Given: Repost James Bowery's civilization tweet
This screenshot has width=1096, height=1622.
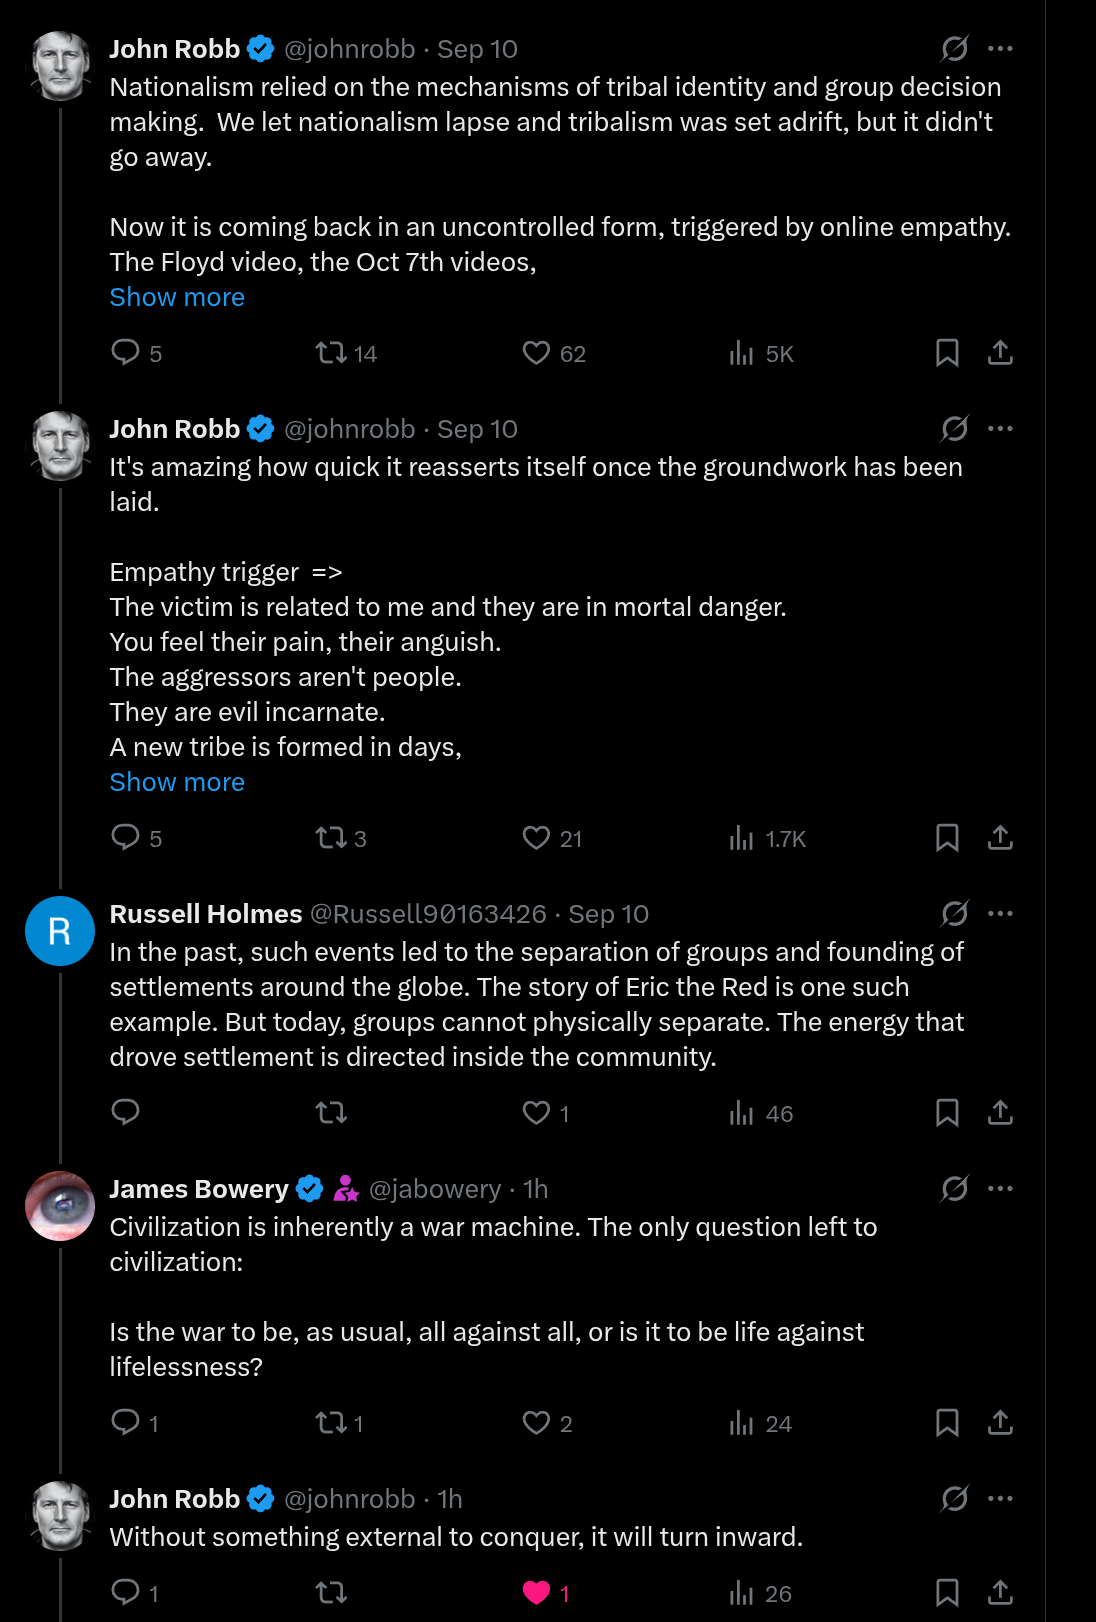Looking at the screenshot, I should pos(331,1423).
